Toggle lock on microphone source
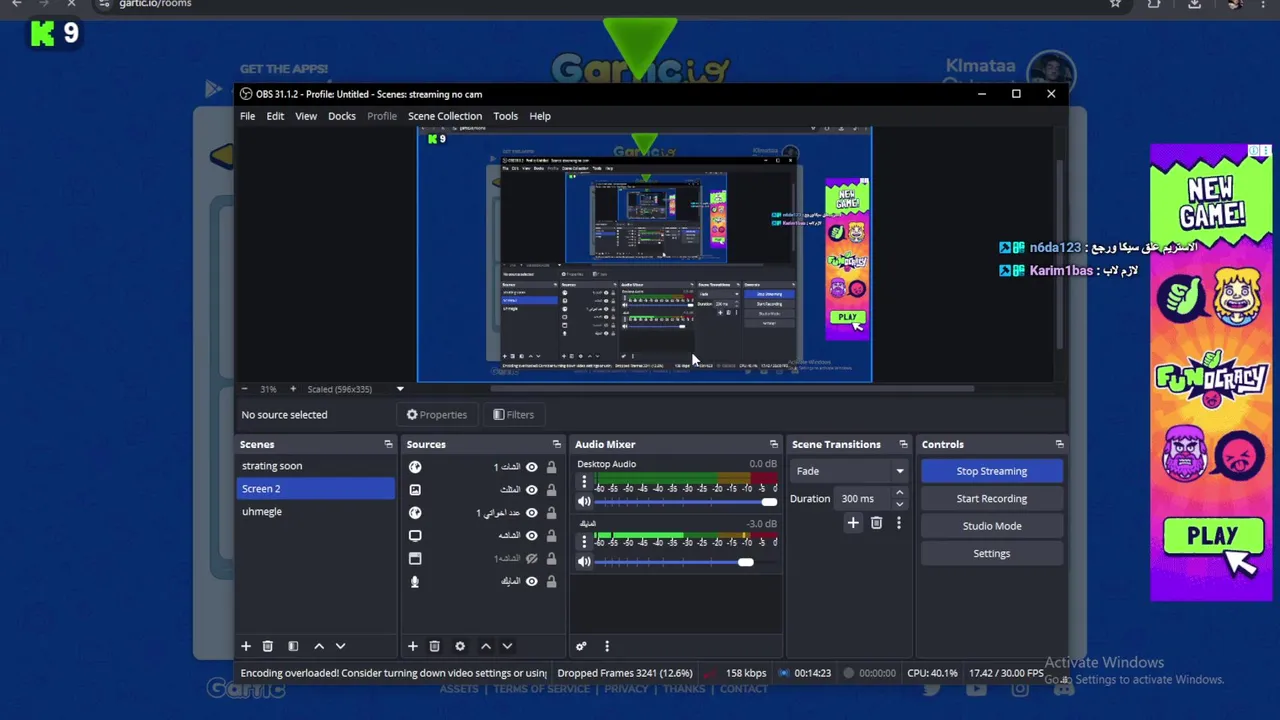Image resolution: width=1280 pixels, height=720 pixels. tap(551, 582)
